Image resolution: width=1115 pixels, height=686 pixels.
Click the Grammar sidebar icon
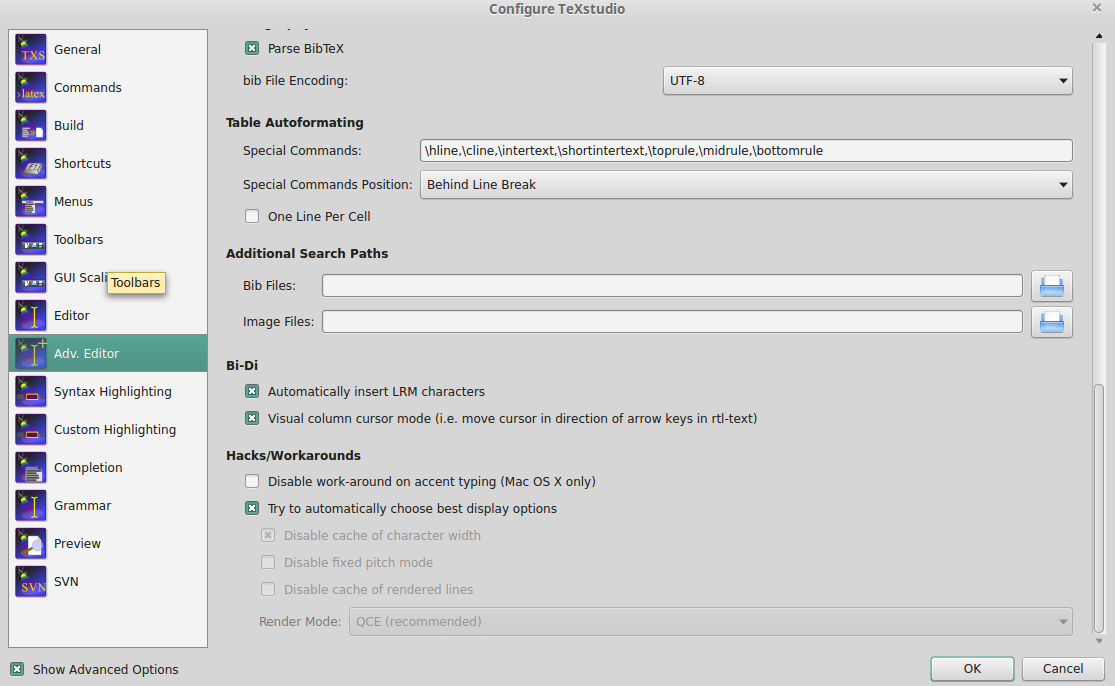pyautogui.click(x=31, y=505)
